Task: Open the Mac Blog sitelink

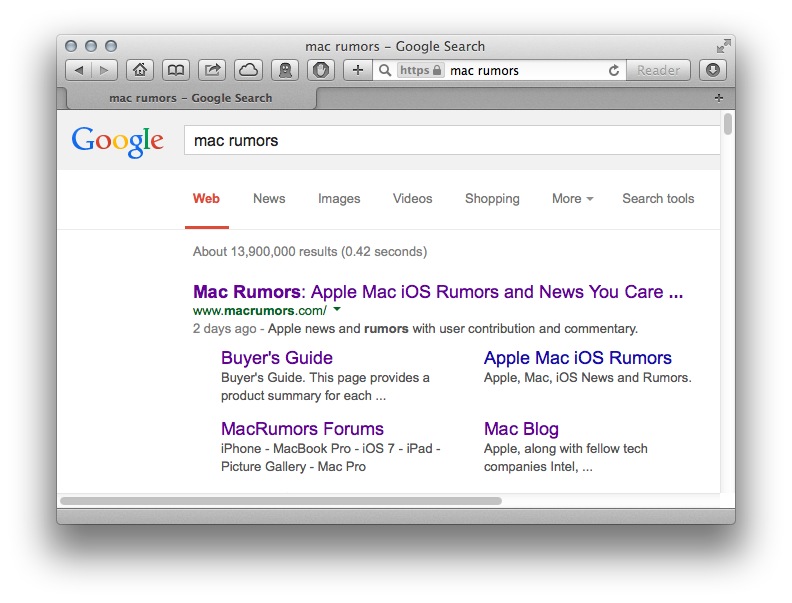Action: [x=521, y=429]
